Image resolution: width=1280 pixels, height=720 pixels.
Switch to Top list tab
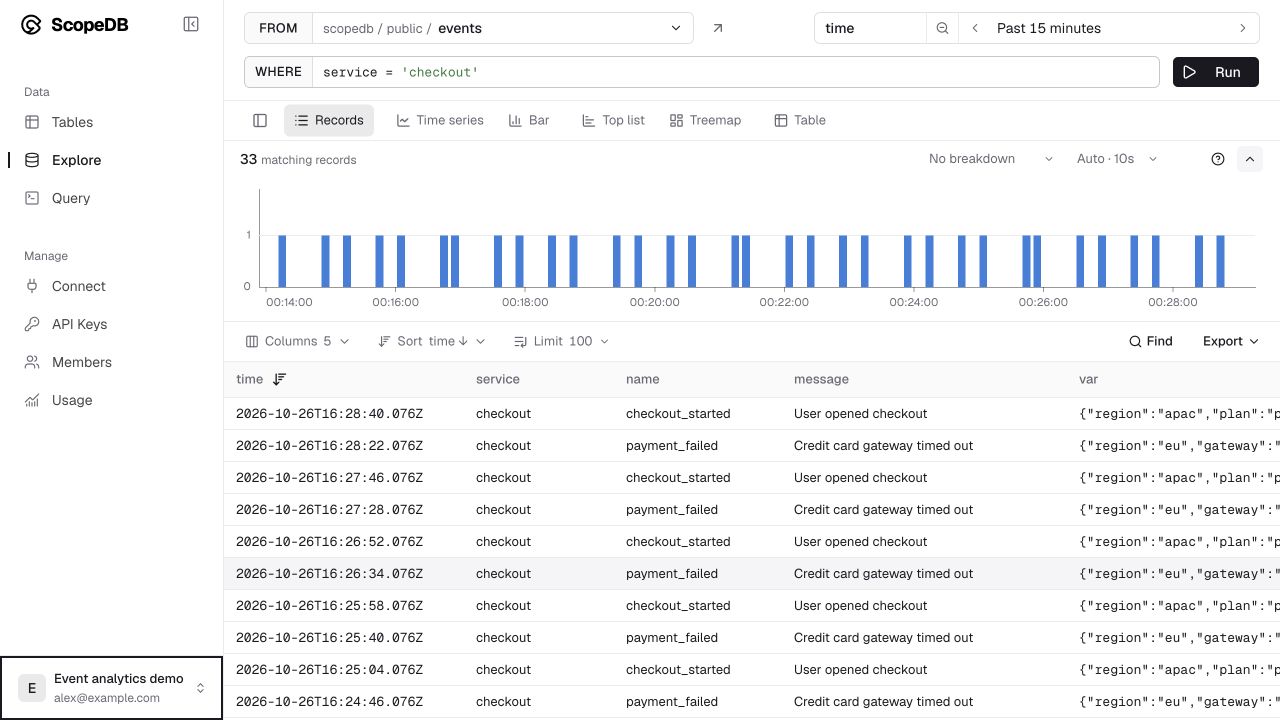[x=613, y=120]
